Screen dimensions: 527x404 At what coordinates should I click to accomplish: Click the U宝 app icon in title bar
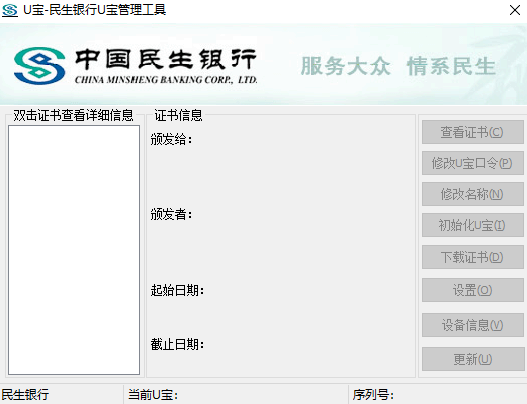10,10
